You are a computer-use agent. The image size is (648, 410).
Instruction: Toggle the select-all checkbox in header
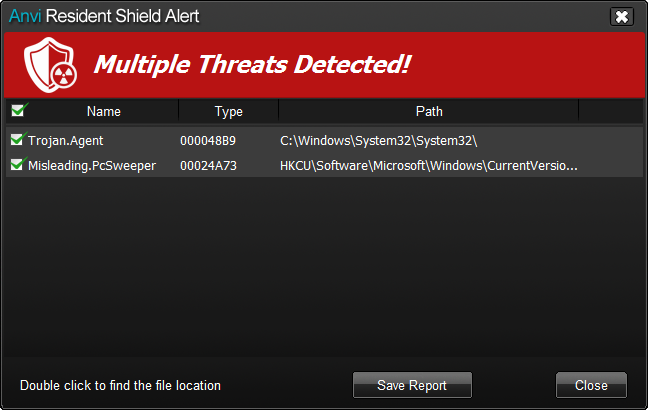pyautogui.click(x=19, y=110)
